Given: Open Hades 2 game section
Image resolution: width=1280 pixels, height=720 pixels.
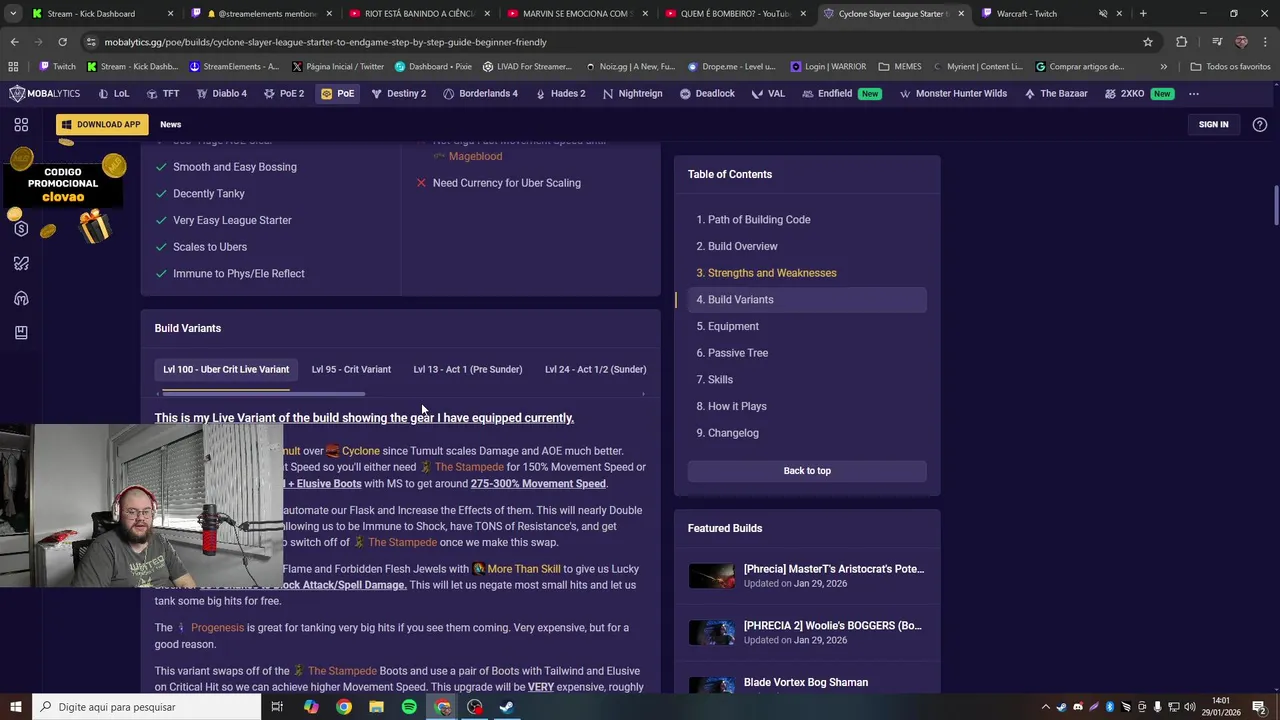Looking at the screenshot, I should click(x=560, y=93).
